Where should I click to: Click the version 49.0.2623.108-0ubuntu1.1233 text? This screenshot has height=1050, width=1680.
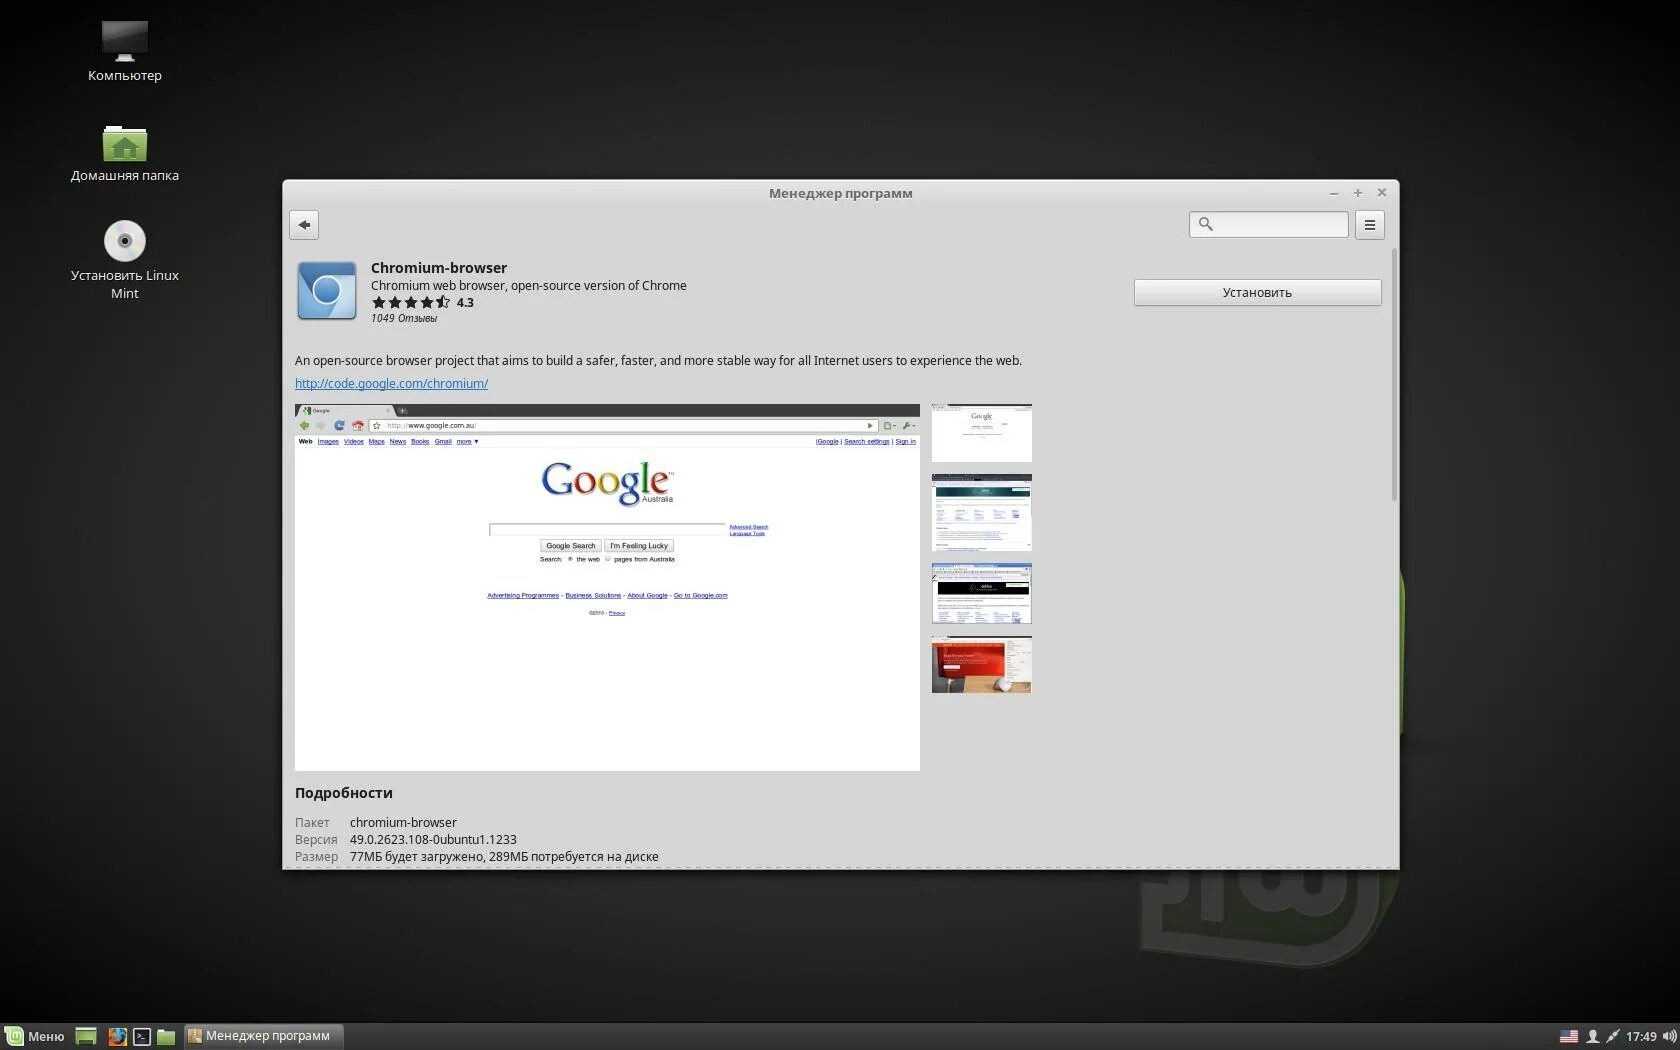433,840
